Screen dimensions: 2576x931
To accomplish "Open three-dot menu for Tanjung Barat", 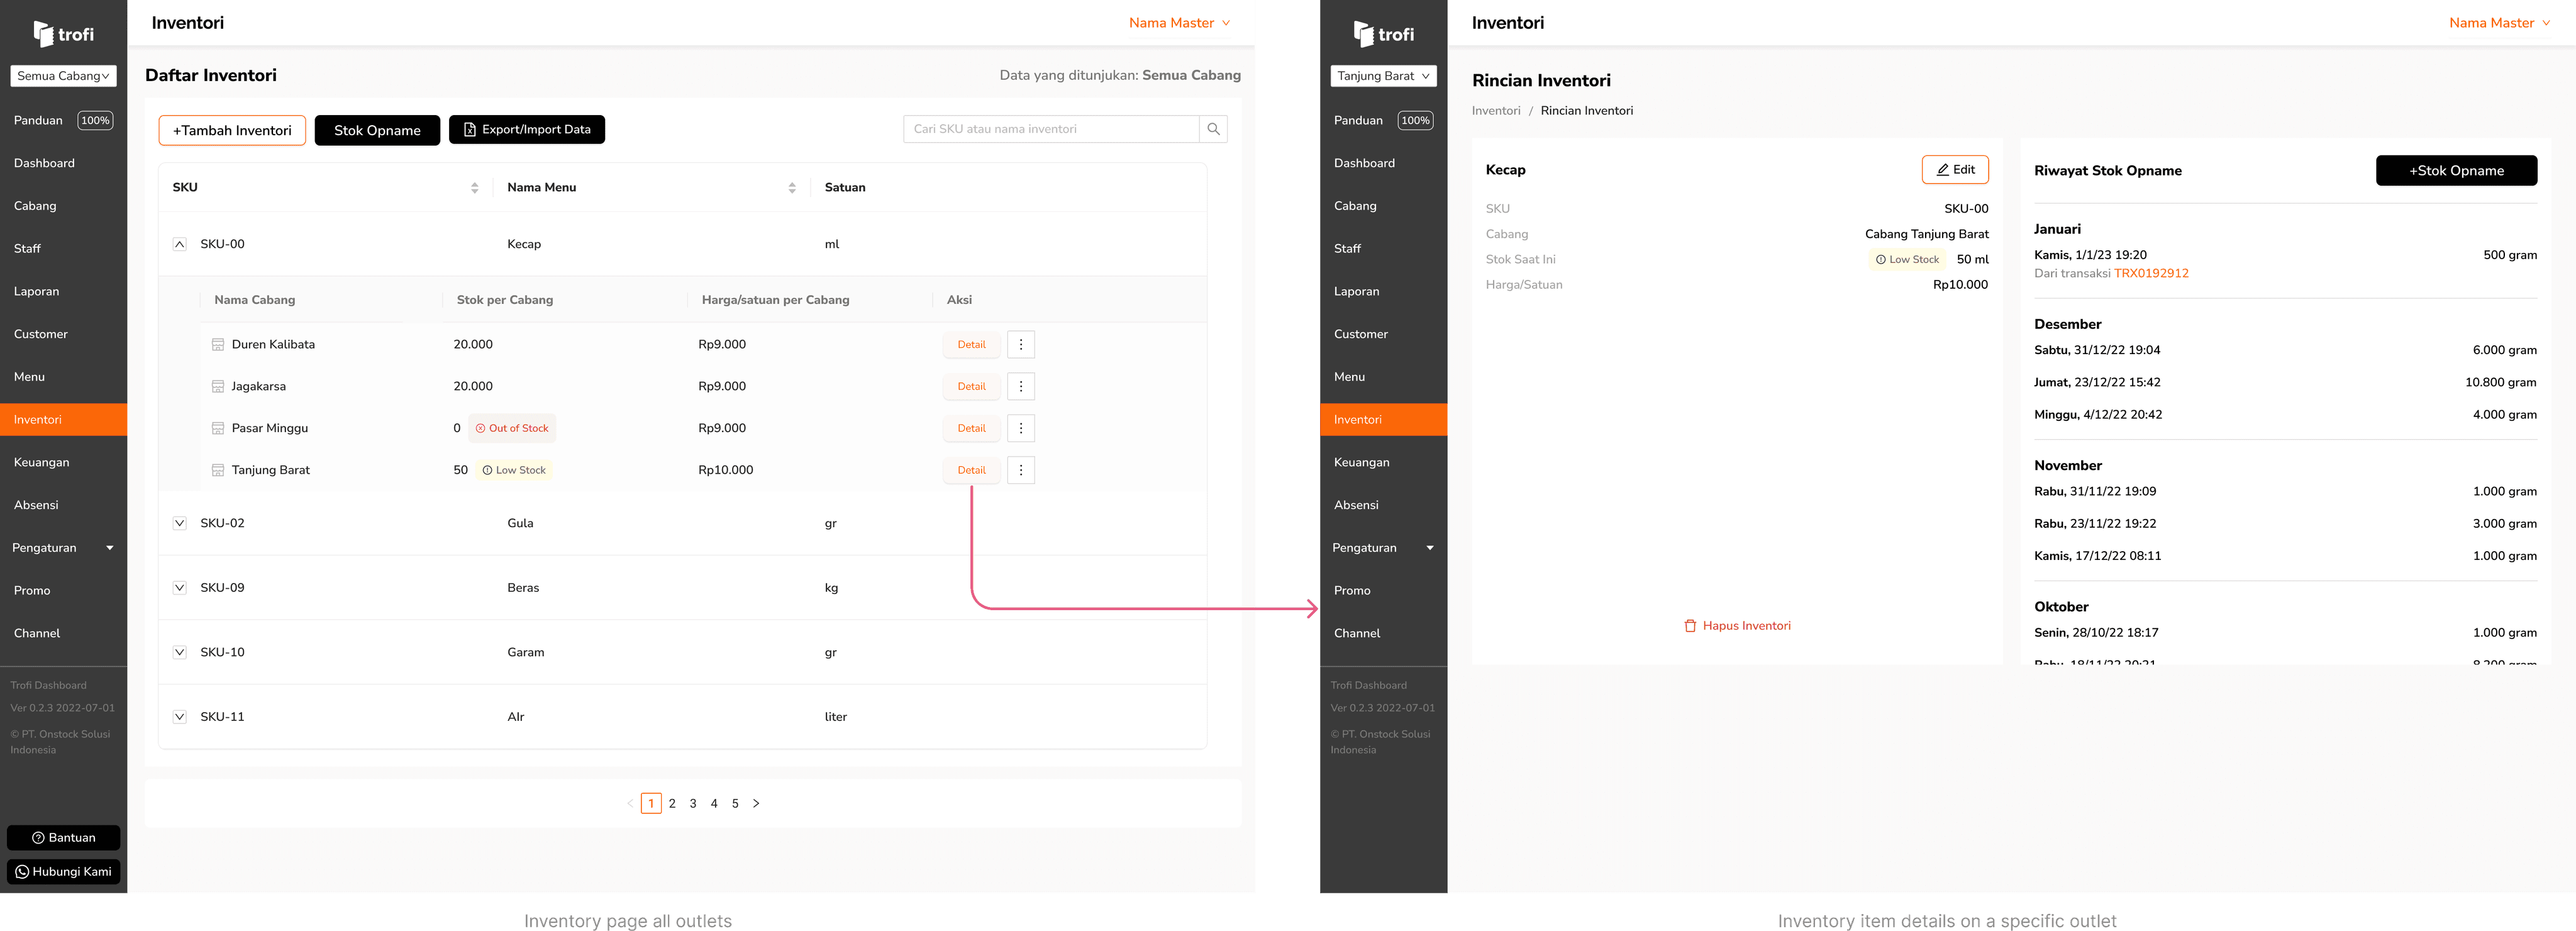I will tap(1020, 470).
